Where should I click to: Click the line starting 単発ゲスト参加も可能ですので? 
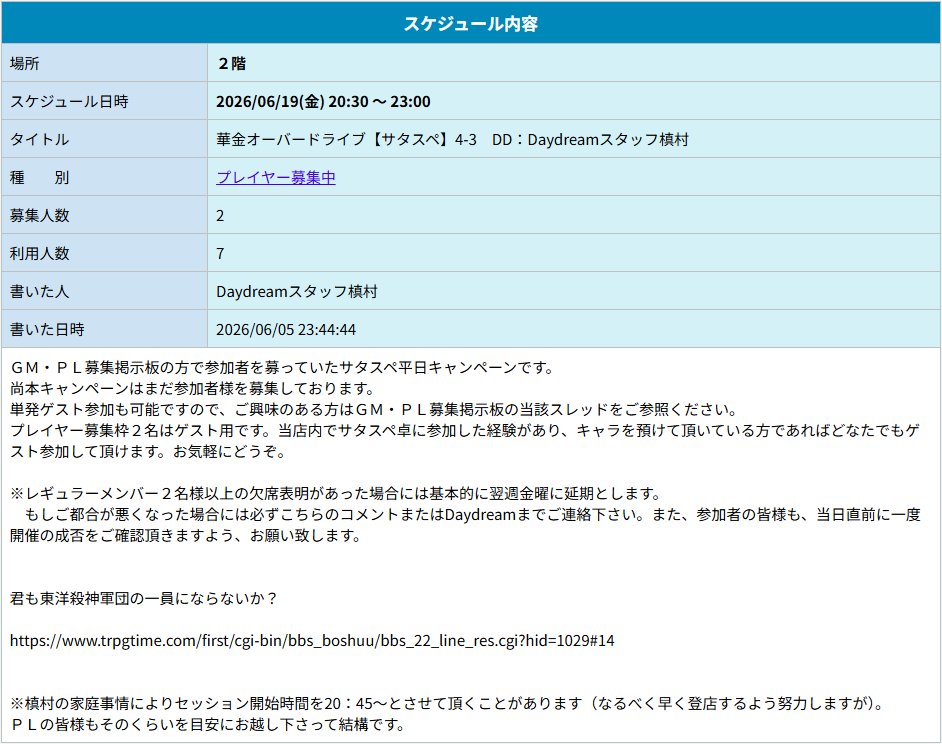pos(374,409)
